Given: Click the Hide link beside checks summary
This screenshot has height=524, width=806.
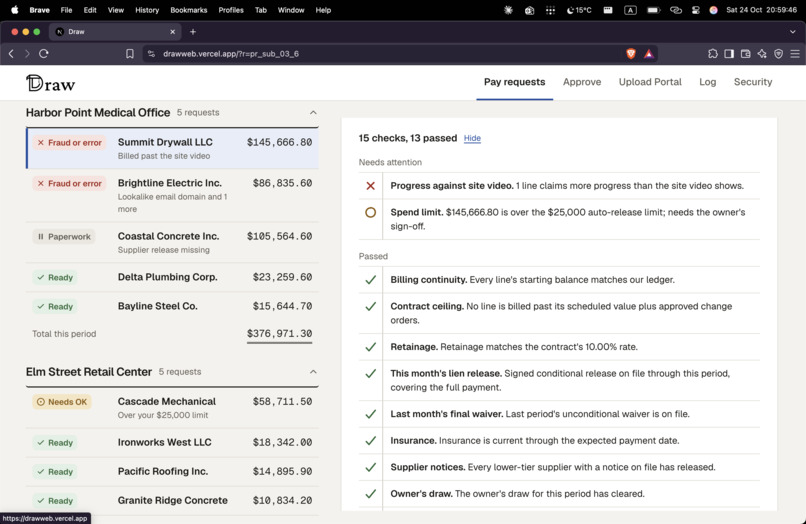Looking at the screenshot, I should click(472, 138).
